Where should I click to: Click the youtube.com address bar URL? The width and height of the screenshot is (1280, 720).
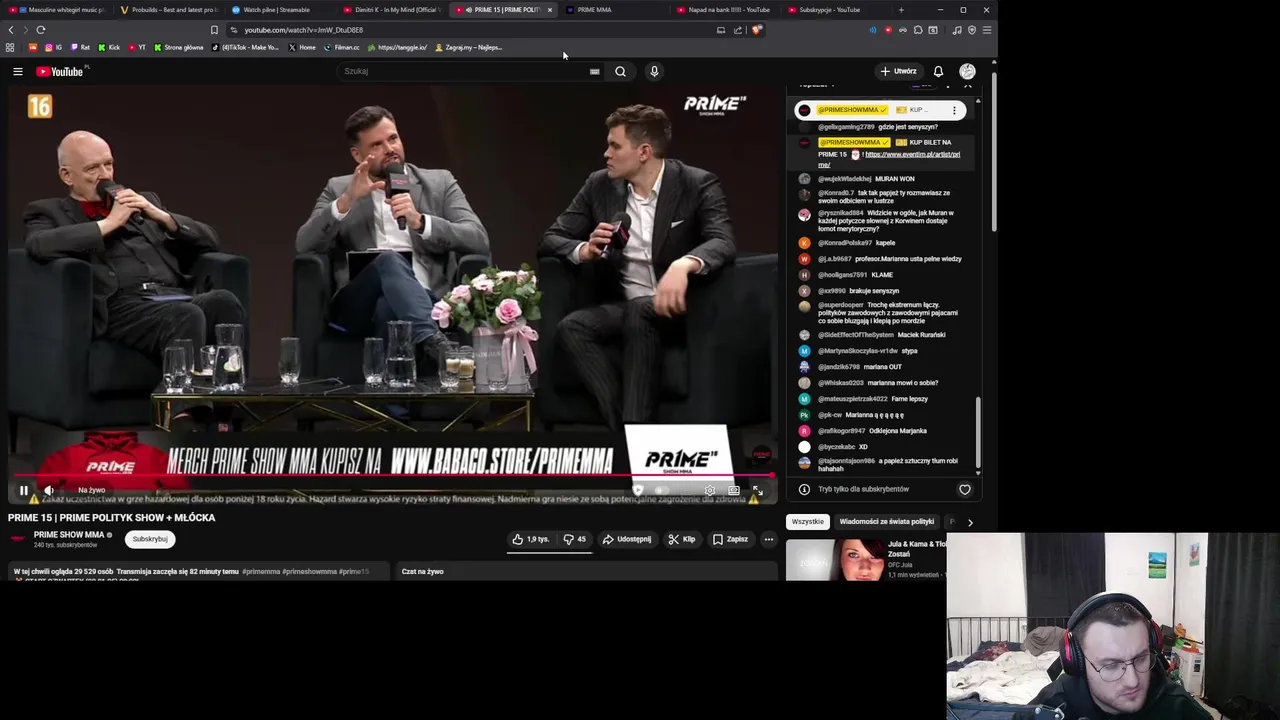coord(304,30)
